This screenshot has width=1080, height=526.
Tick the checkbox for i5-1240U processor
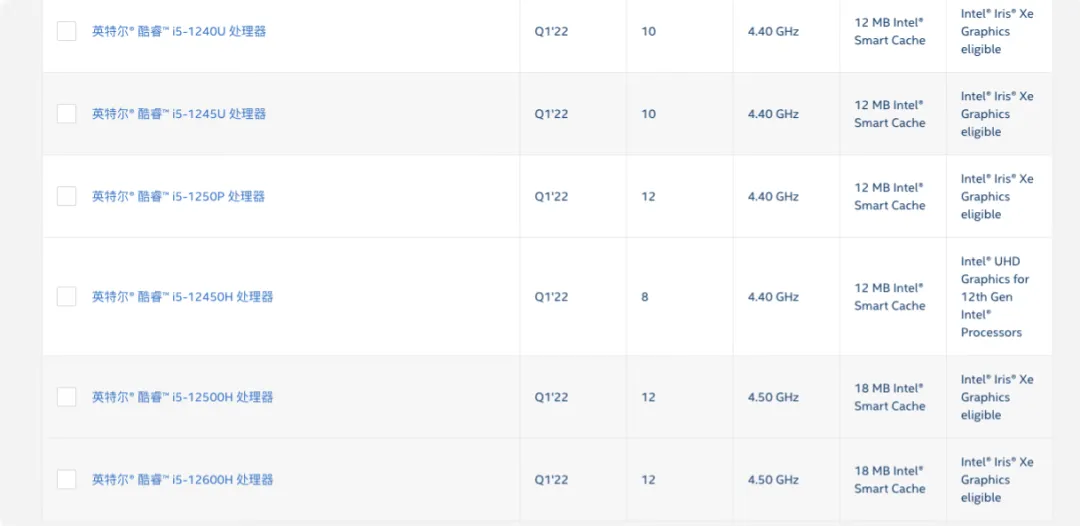click(67, 31)
